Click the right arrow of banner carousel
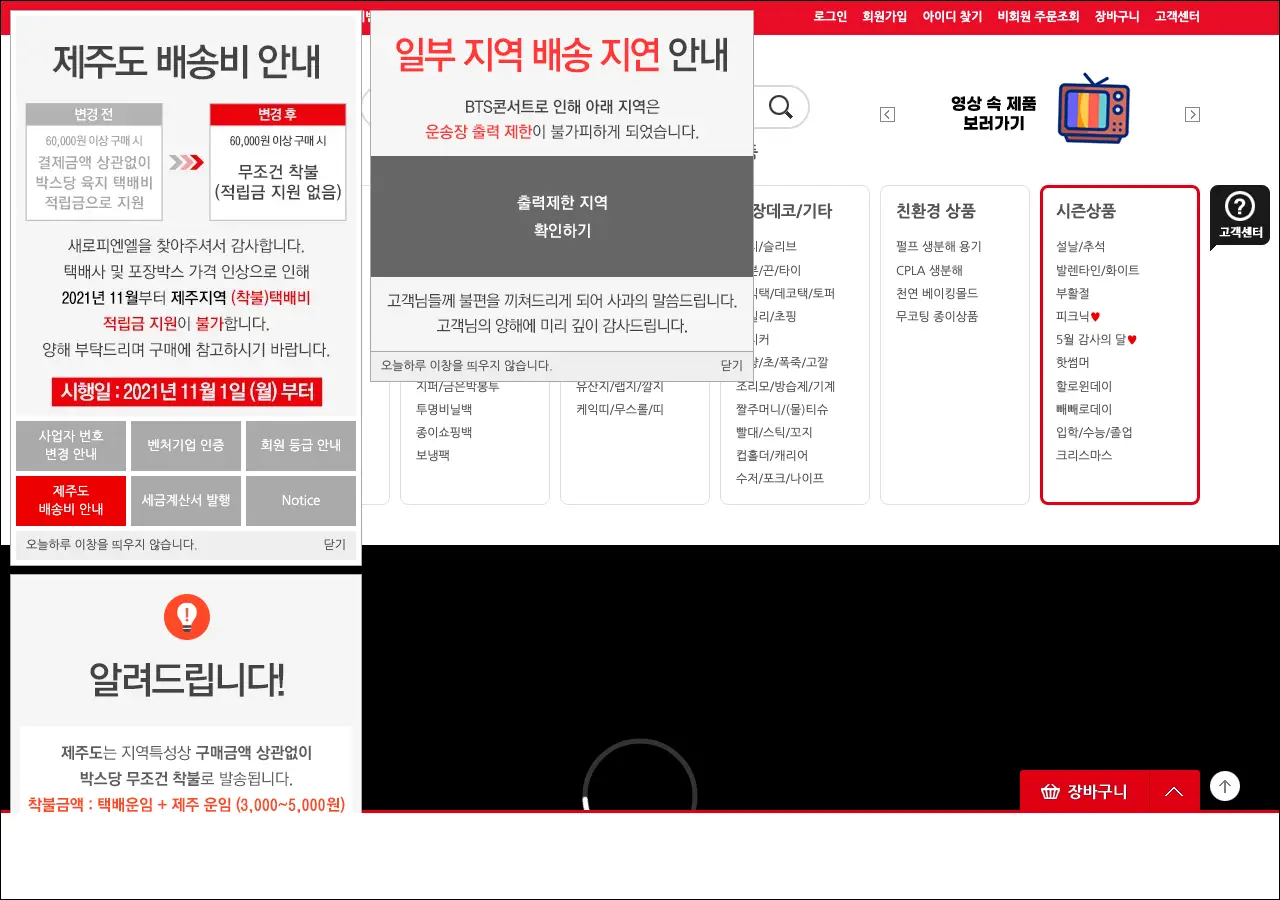The width and height of the screenshot is (1280, 900). 1192,115
